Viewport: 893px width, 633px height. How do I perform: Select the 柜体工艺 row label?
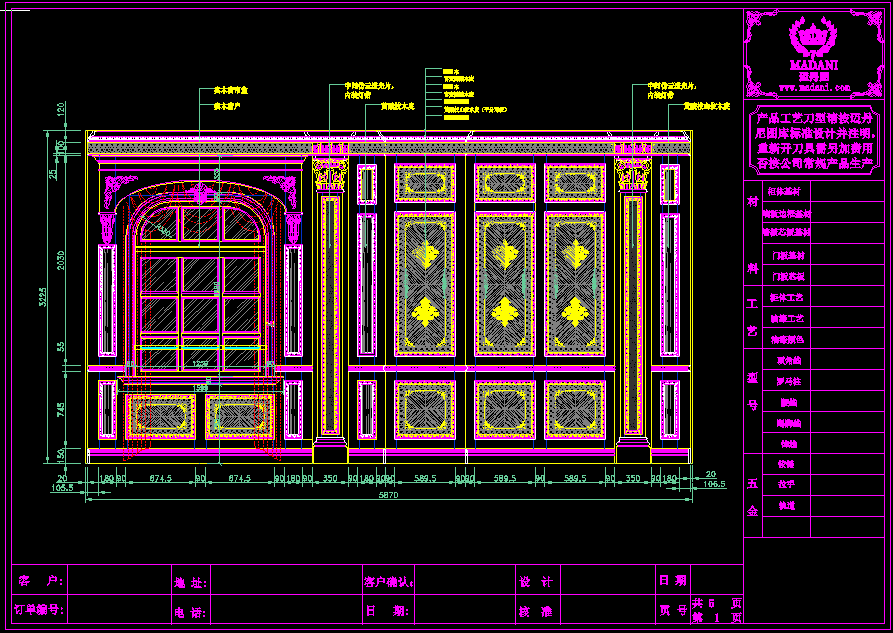[787, 297]
